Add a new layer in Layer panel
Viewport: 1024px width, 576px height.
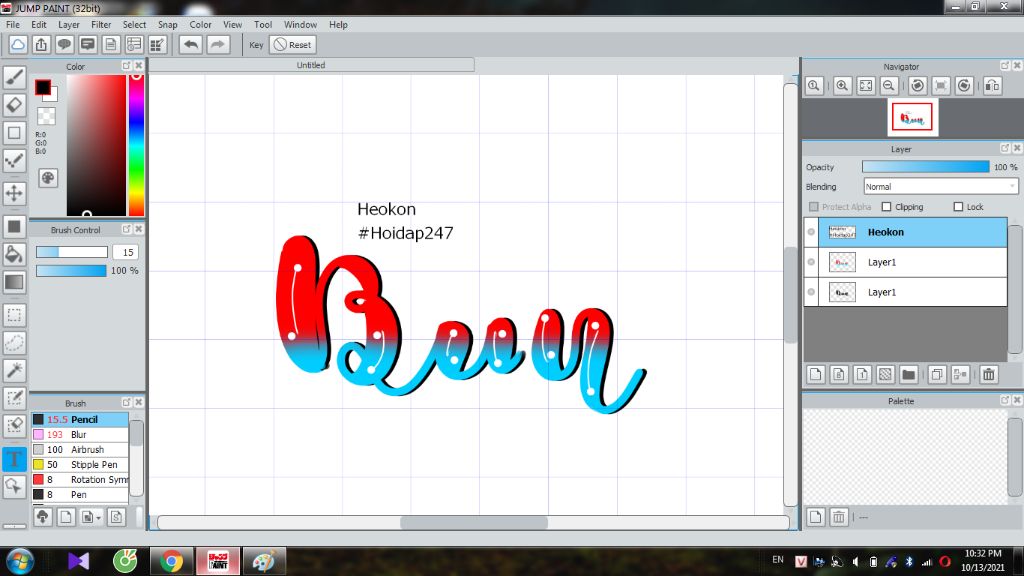click(816, 374)
